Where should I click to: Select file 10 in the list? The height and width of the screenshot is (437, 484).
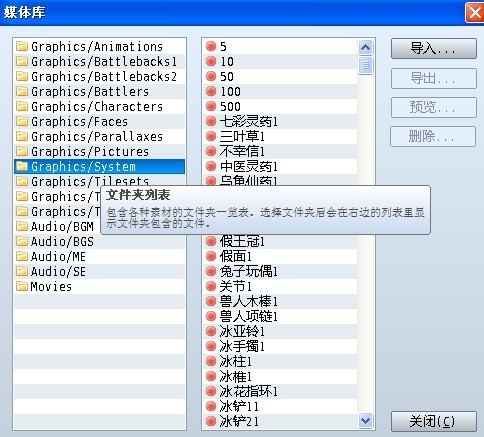point(280,61)
